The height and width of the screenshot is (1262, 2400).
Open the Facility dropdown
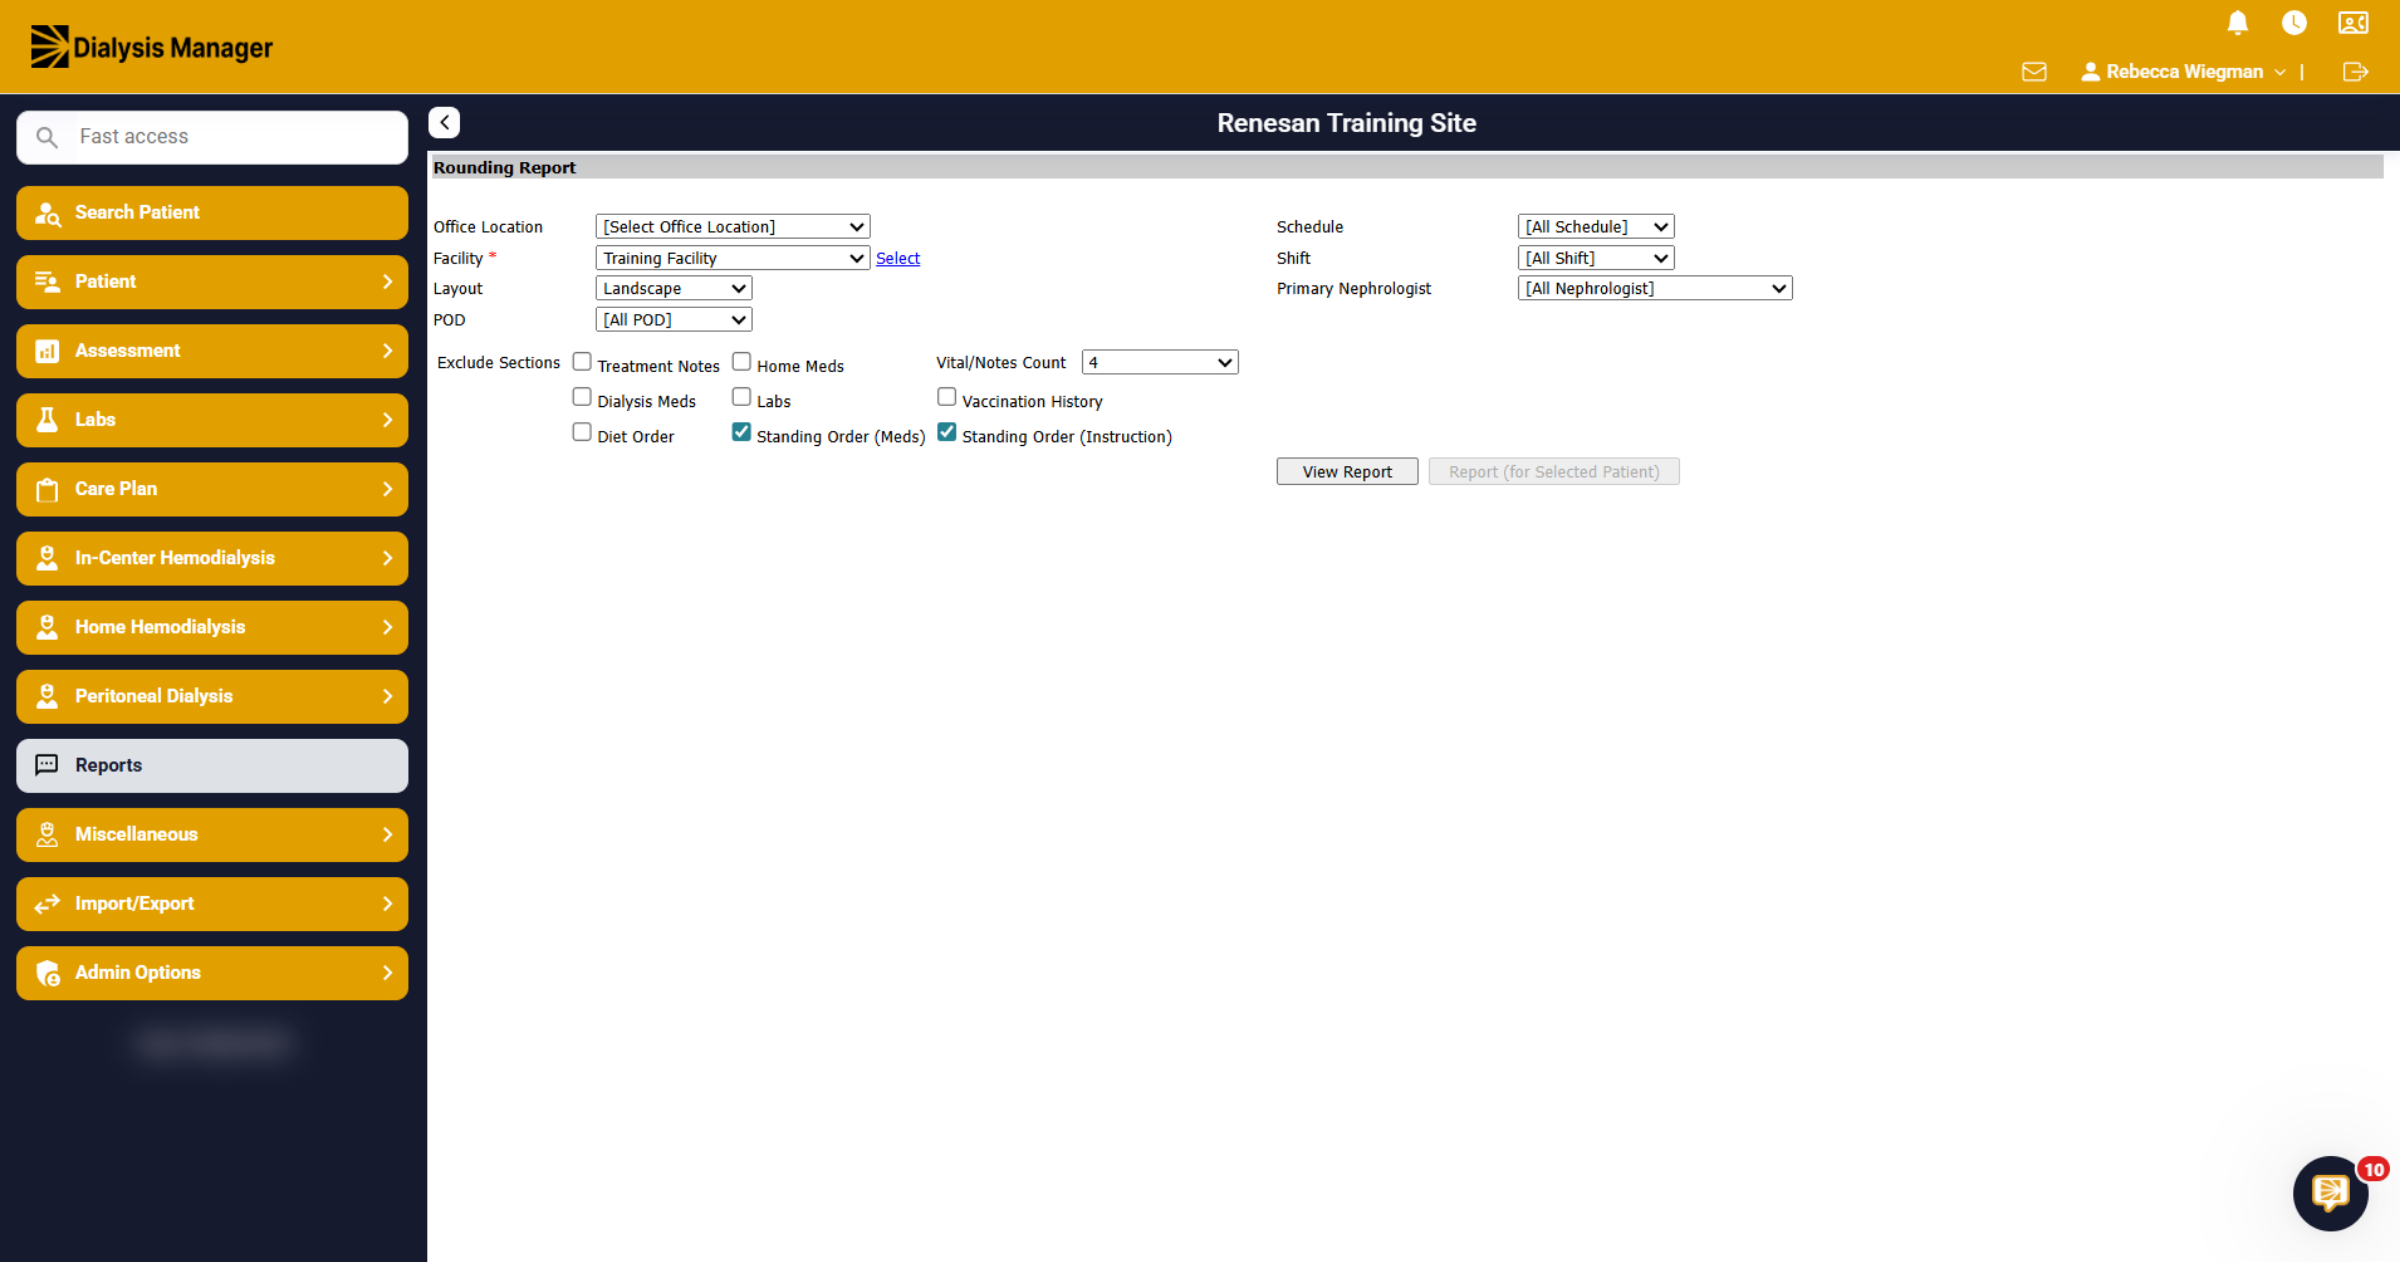[733, 258]
